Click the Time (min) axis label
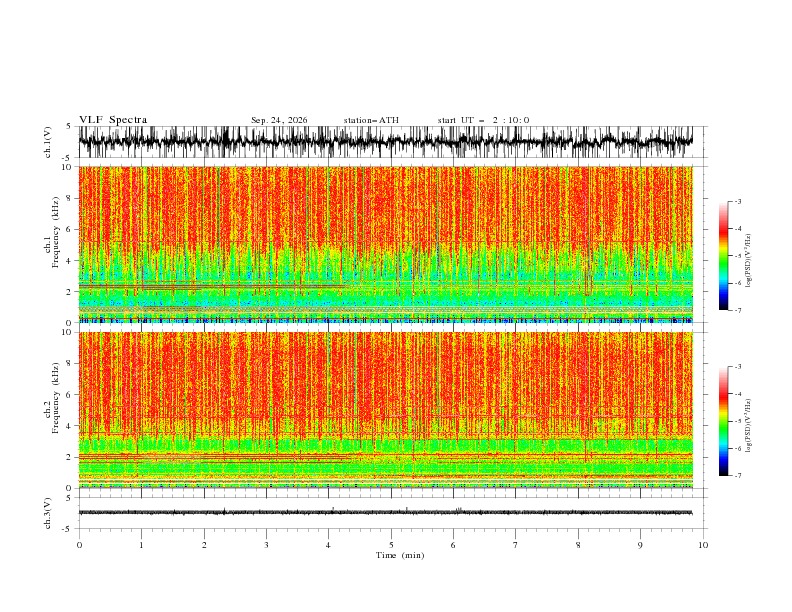 (x=400, y=555)
